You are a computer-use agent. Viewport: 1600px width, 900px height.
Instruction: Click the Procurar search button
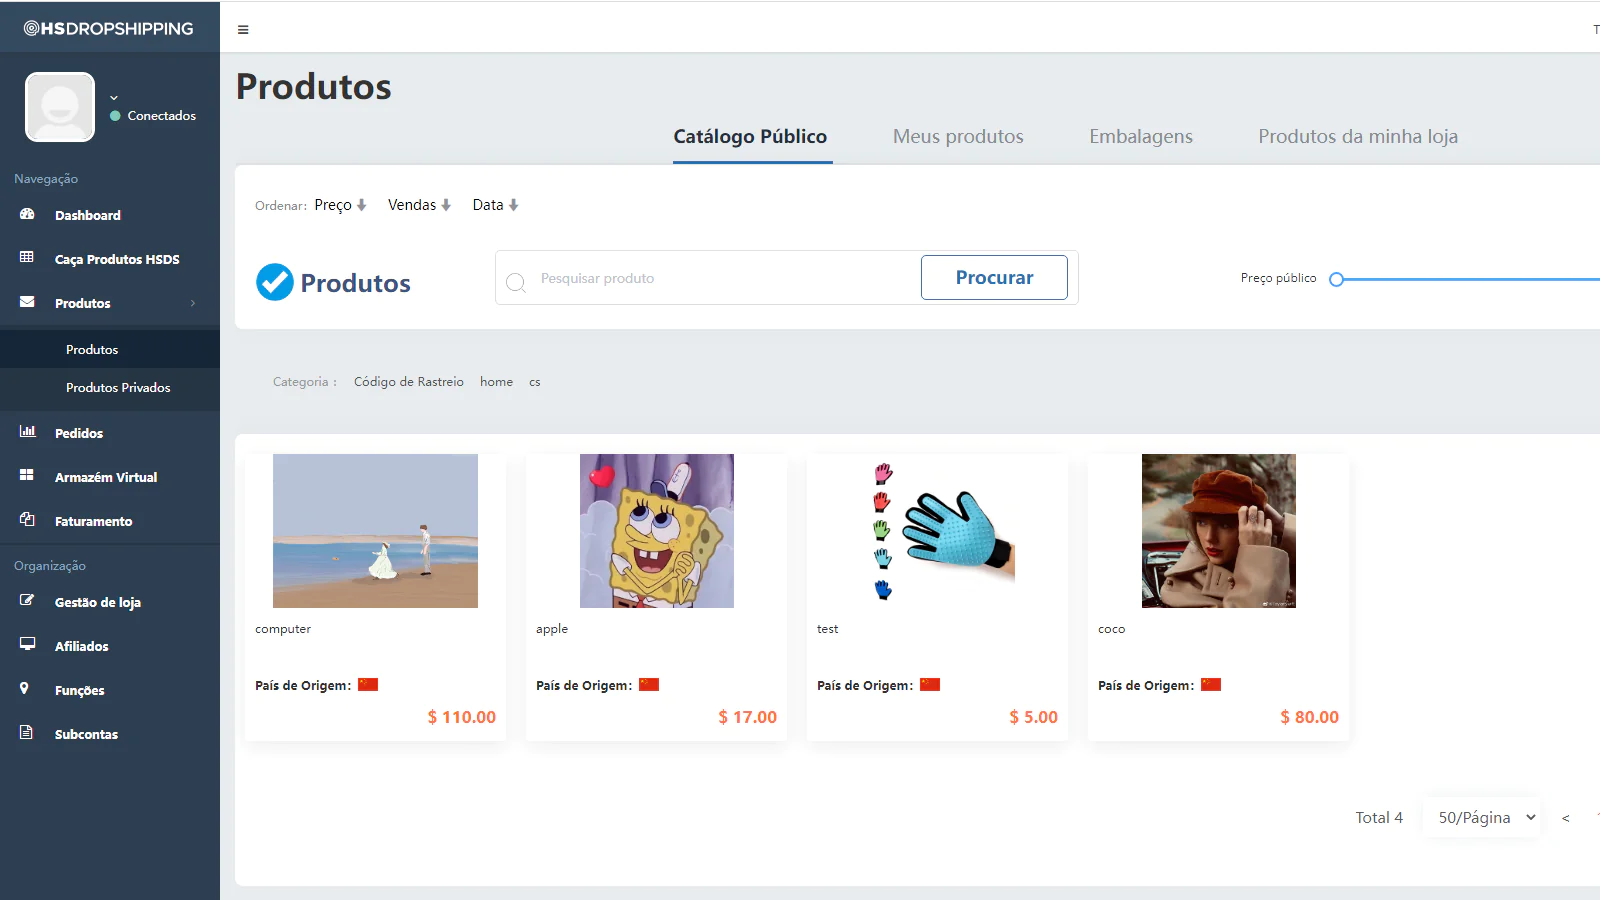(x=994, y=278)
